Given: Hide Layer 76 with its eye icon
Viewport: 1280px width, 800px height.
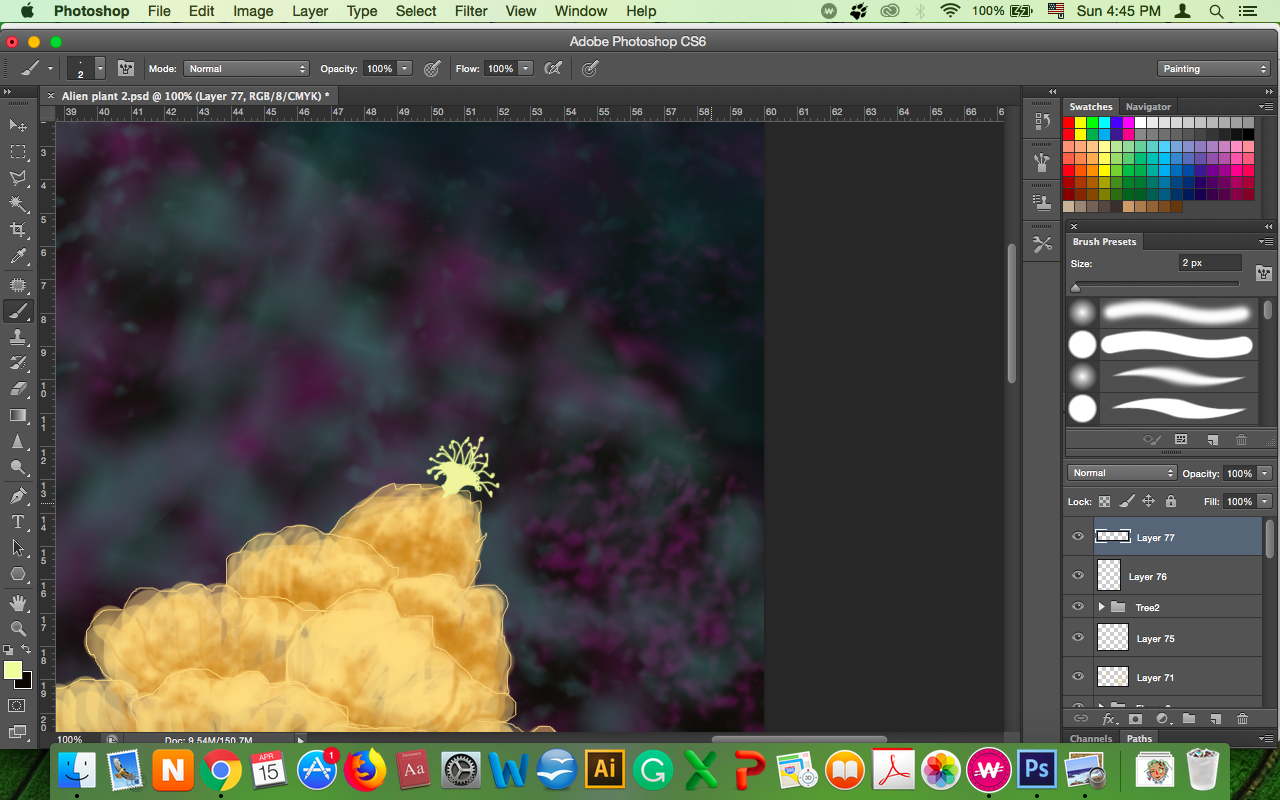Looking at the screenshot, I should [1078, 576].
